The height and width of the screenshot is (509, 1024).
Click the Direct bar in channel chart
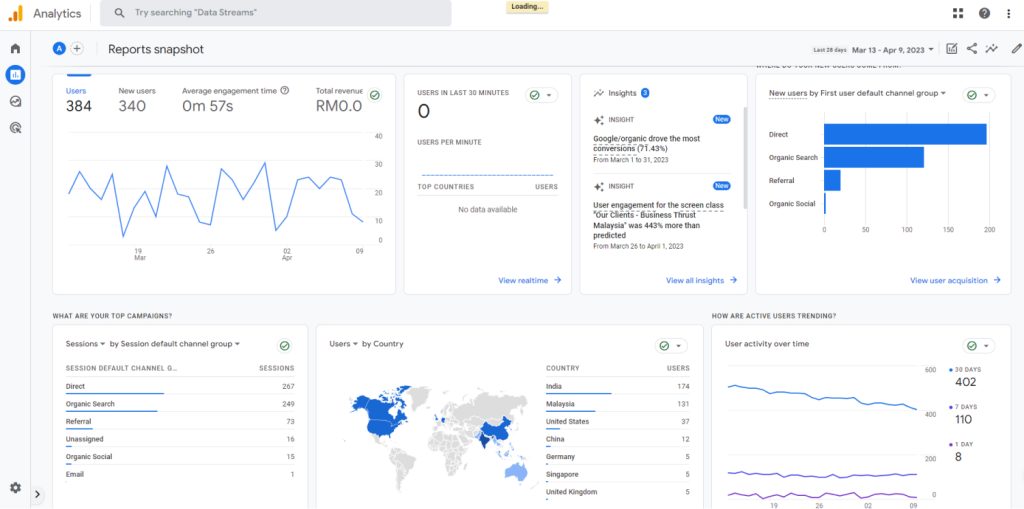[904, 135]
